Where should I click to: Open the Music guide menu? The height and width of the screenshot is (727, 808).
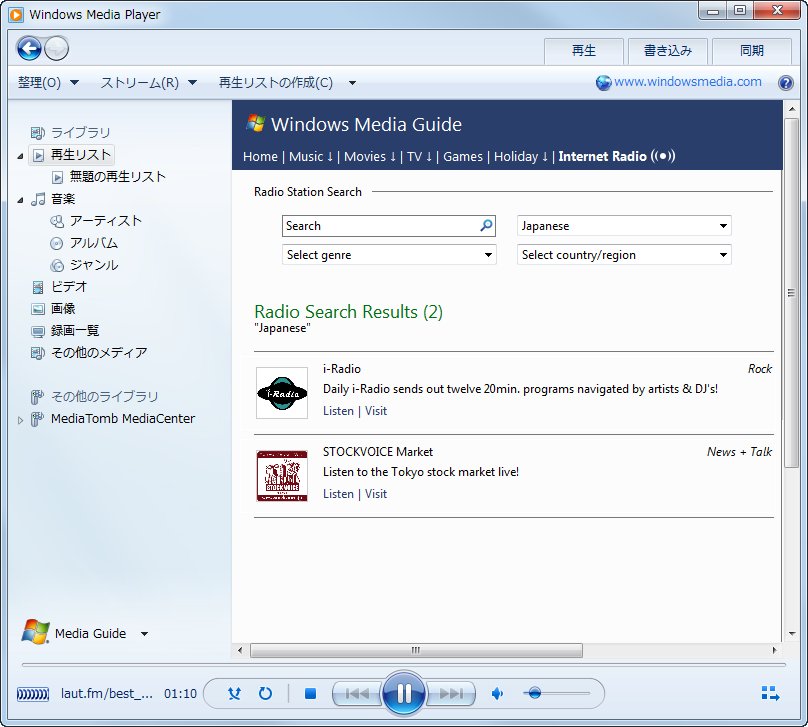(311, 157)
